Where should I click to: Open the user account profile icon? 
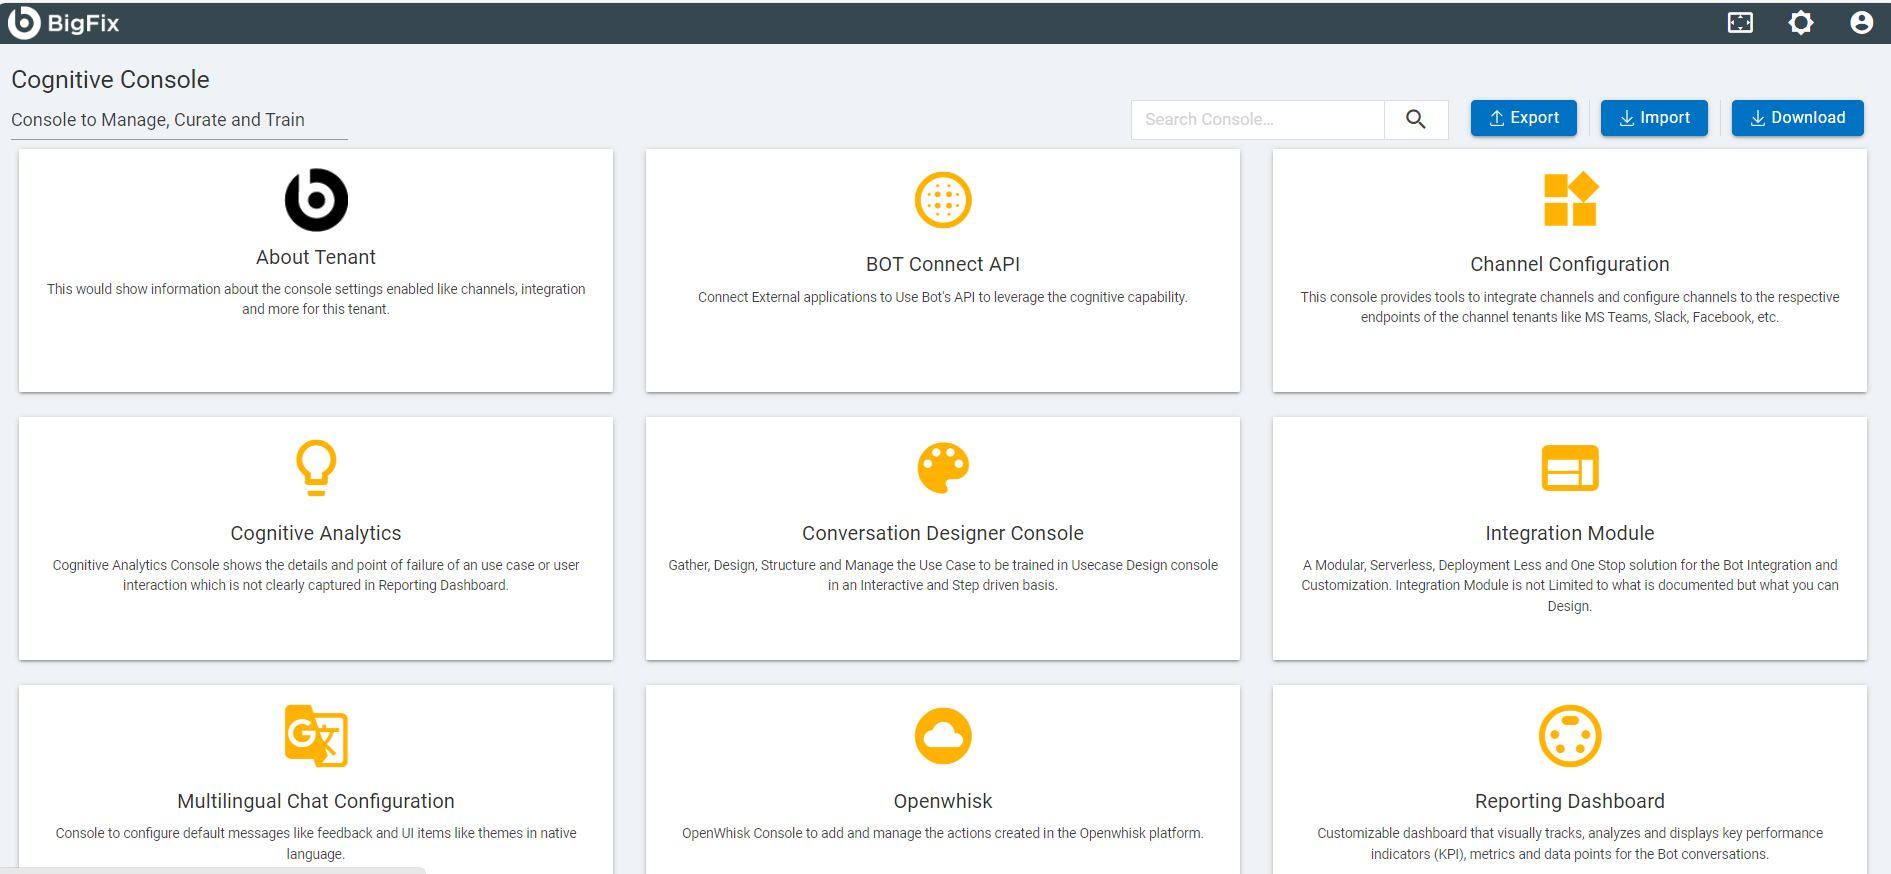1860,23
